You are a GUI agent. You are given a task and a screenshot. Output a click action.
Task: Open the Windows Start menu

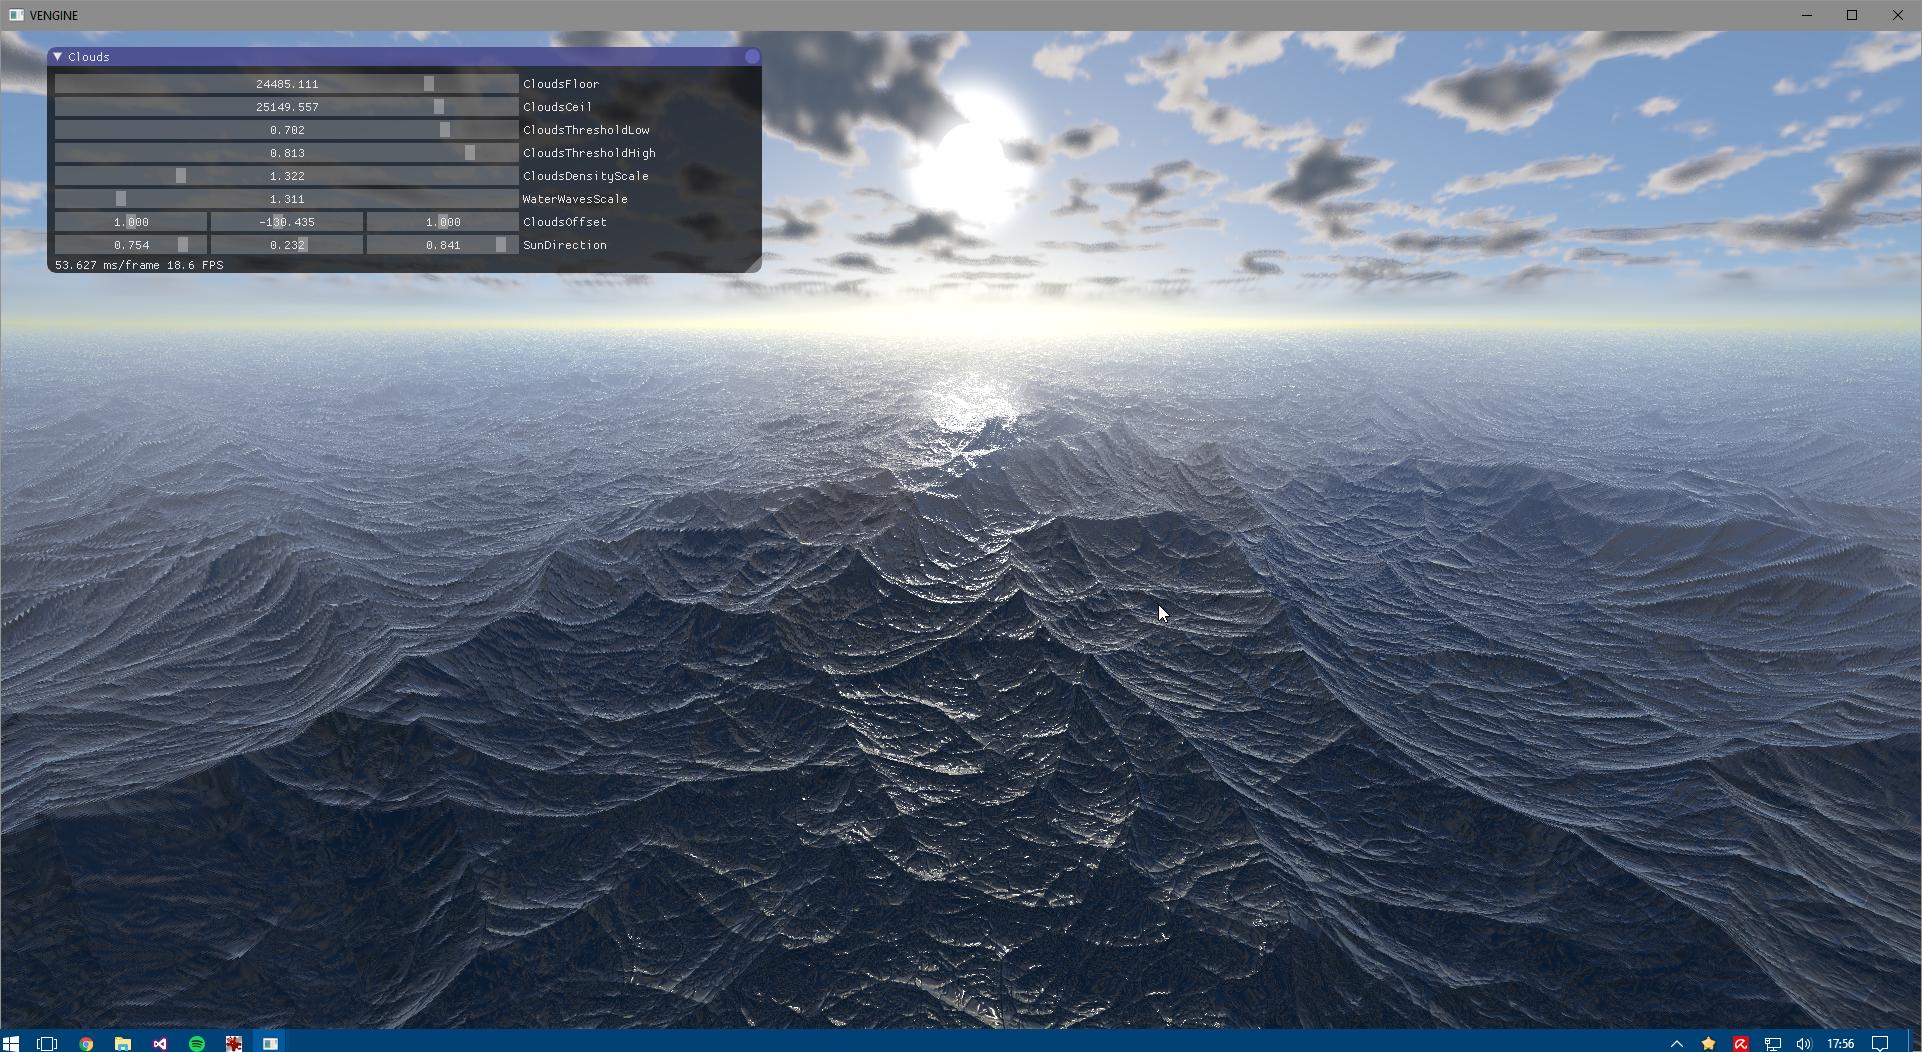(x=11, y=1043)
